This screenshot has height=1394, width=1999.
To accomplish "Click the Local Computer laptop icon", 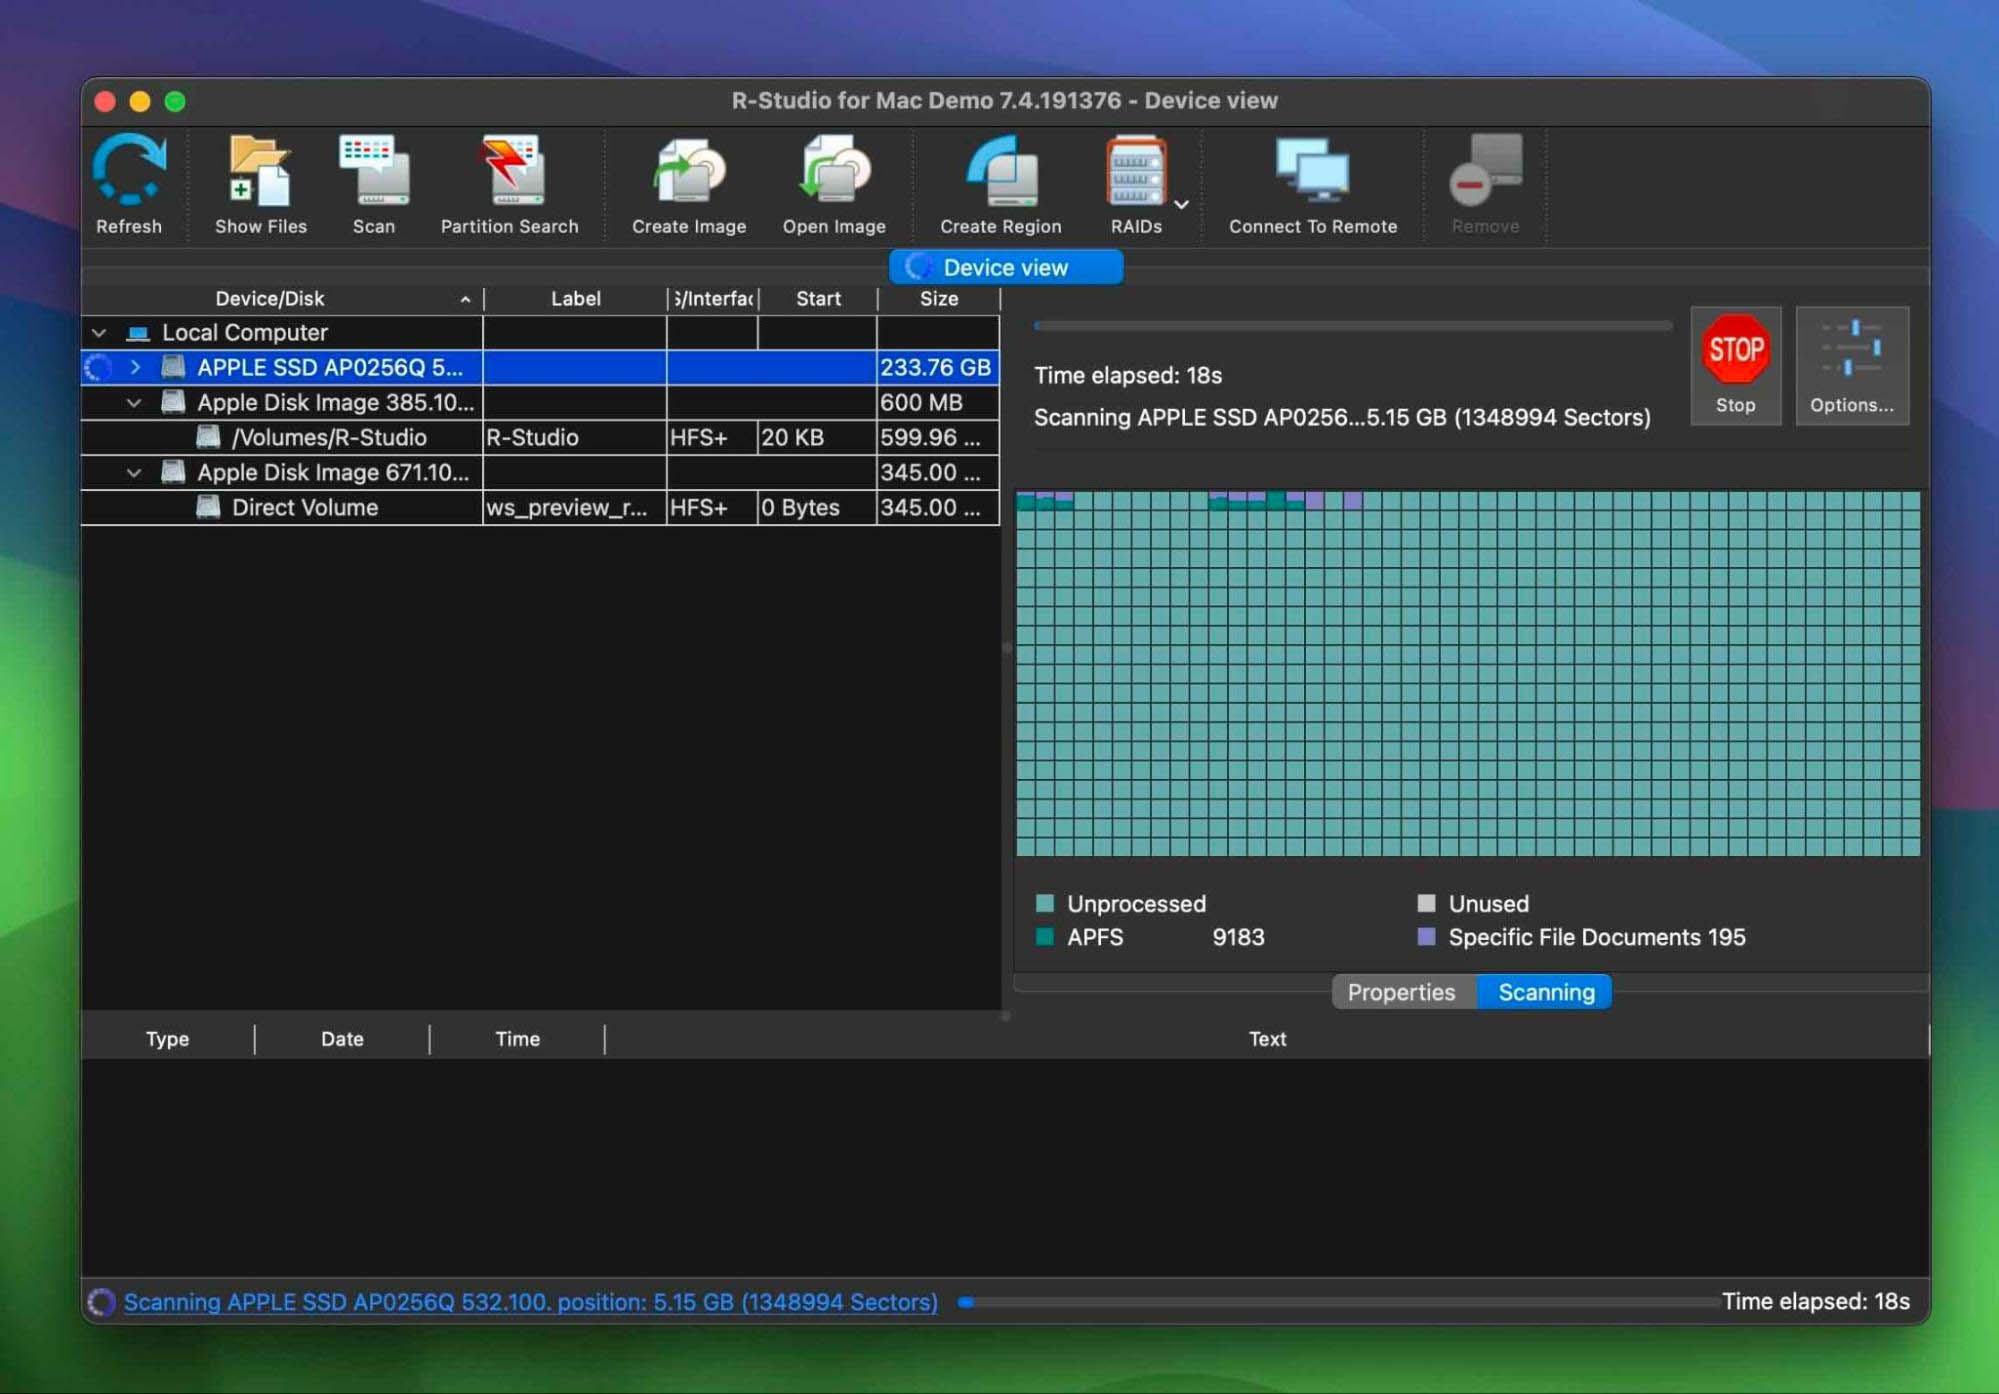I will pos(138,333).
